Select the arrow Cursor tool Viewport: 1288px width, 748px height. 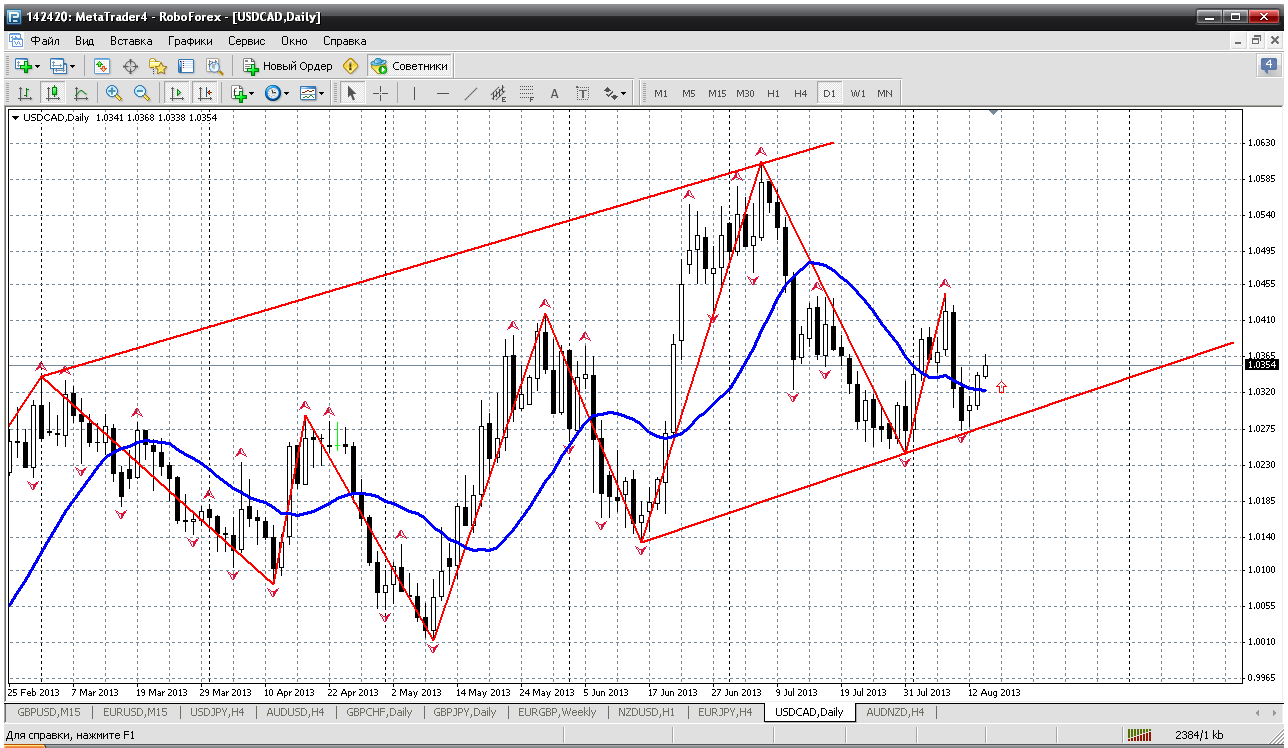[x=351, y=93]
